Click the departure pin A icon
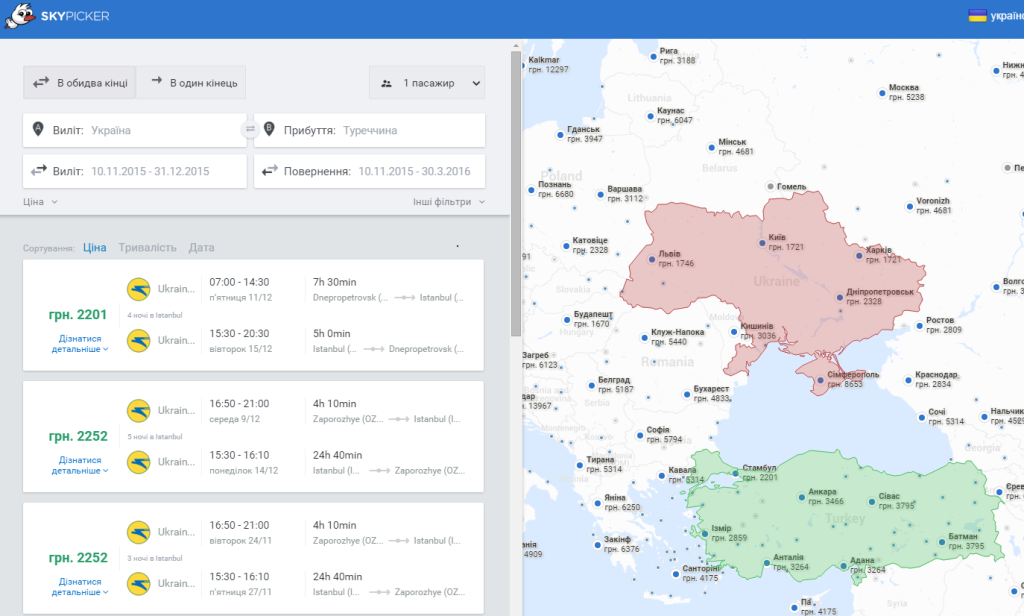Screen dimensions: 1024x616 (38, 129)
